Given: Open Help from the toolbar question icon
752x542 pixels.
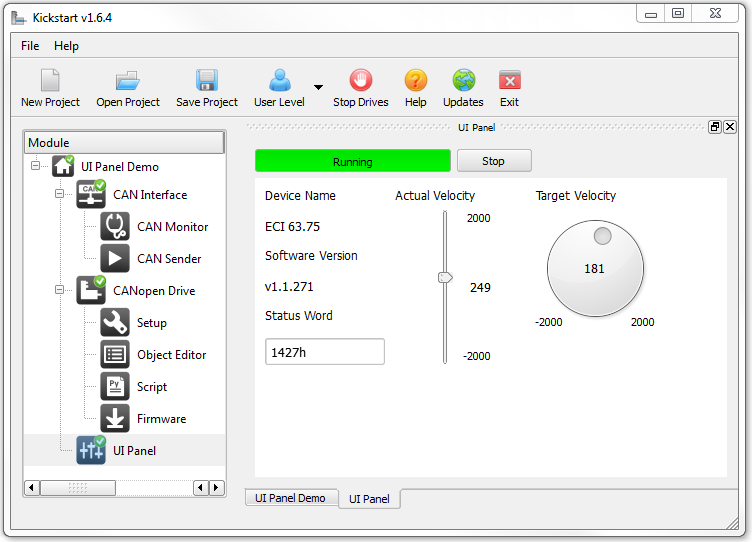Looking at the screenshot, I should click(415, 80).
